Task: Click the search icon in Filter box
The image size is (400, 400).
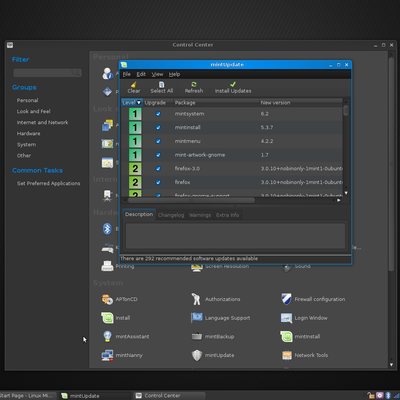Action: pos(76,72)
